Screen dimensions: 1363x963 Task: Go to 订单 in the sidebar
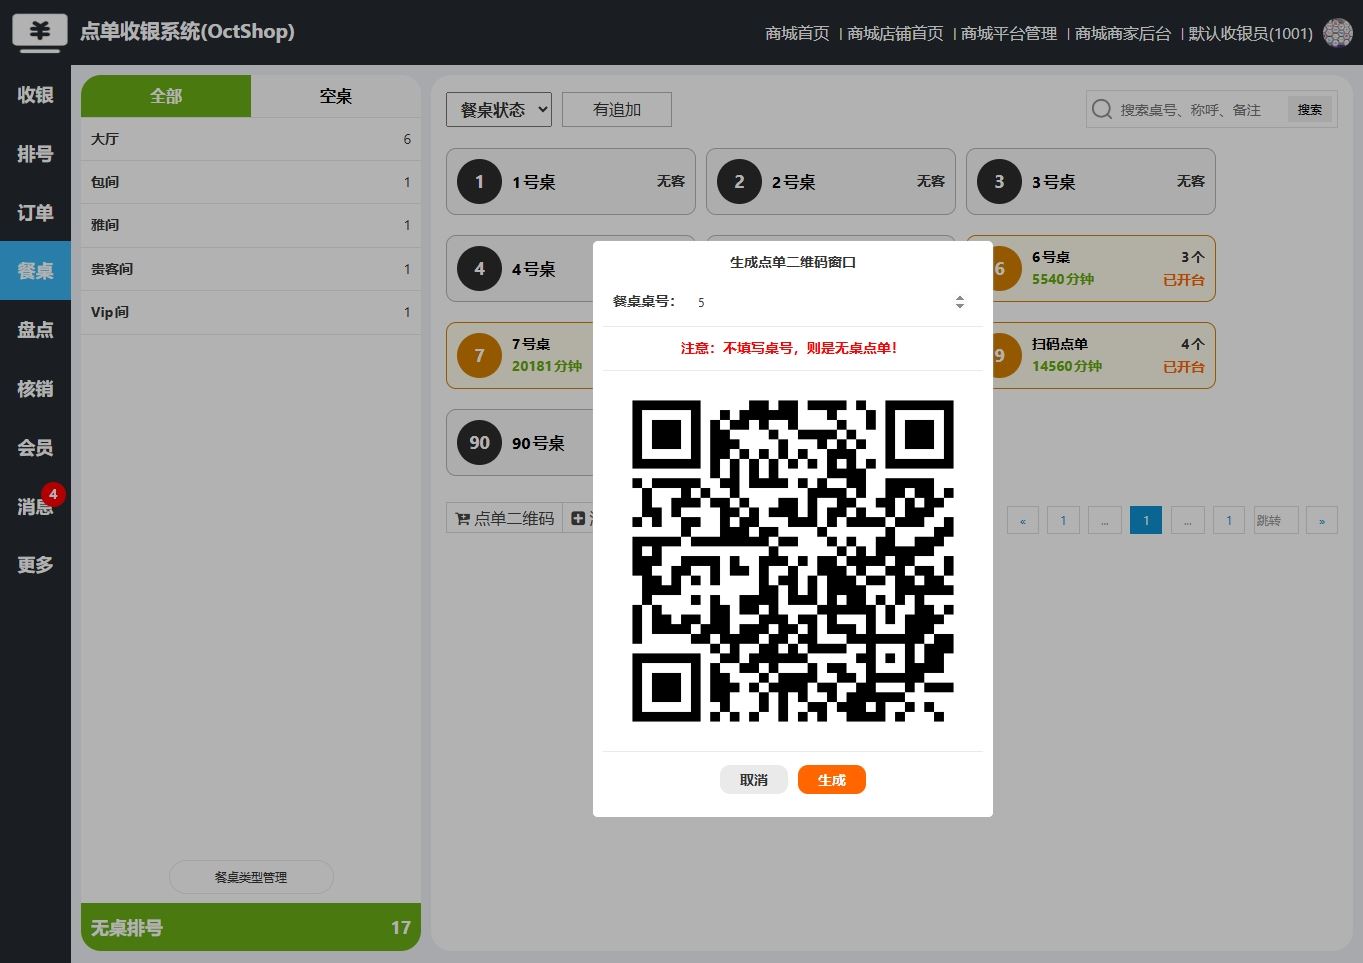[x=35, y=213]
